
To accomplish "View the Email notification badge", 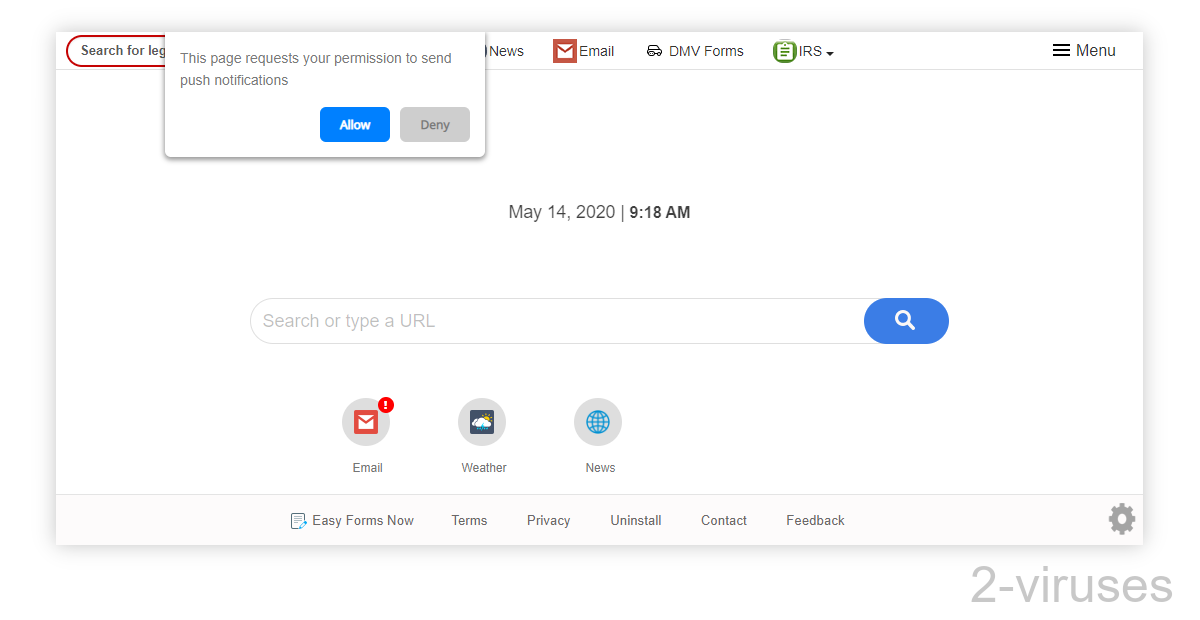I will click(385, 405).
